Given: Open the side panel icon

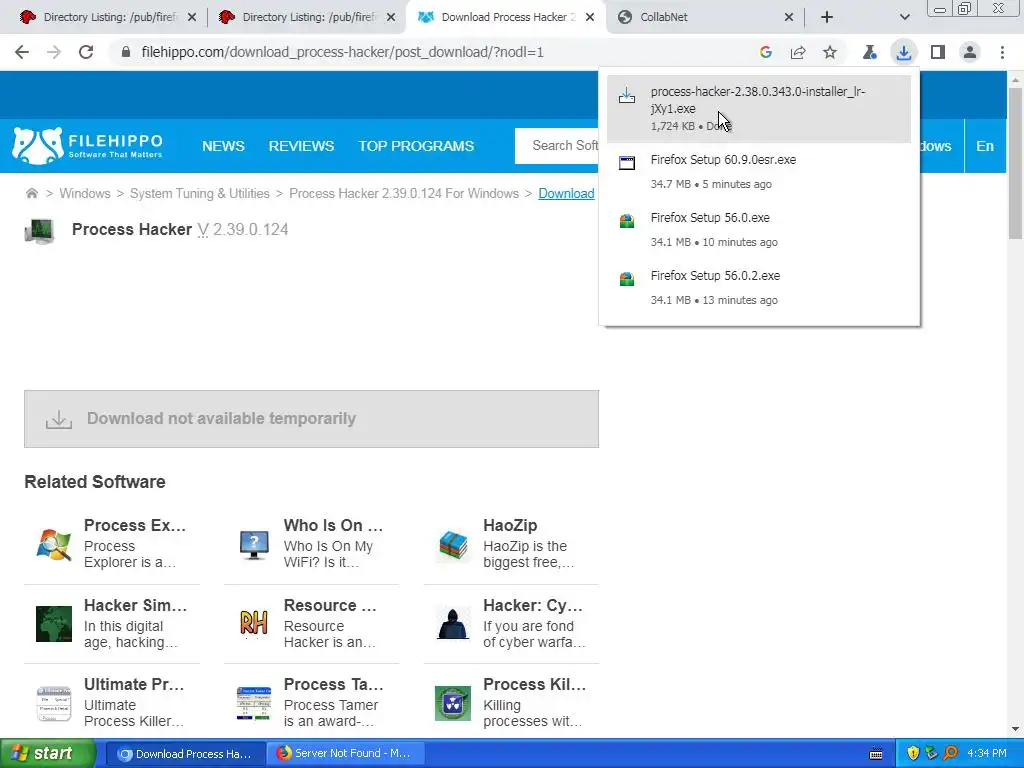Looking at the screenshot, I should [x=938, y=52].
